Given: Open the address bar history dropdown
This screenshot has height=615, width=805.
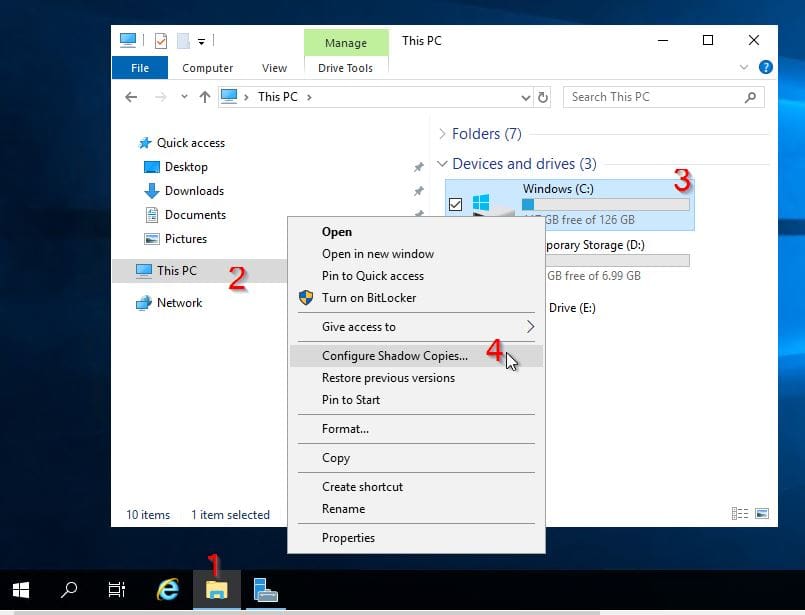Looking at the screenshot, I should point(525,97).
